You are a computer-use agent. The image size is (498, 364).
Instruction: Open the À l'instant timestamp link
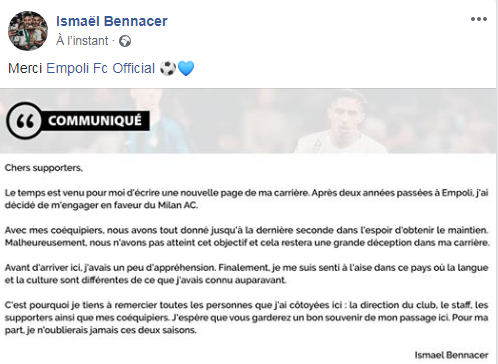(82, 41)
